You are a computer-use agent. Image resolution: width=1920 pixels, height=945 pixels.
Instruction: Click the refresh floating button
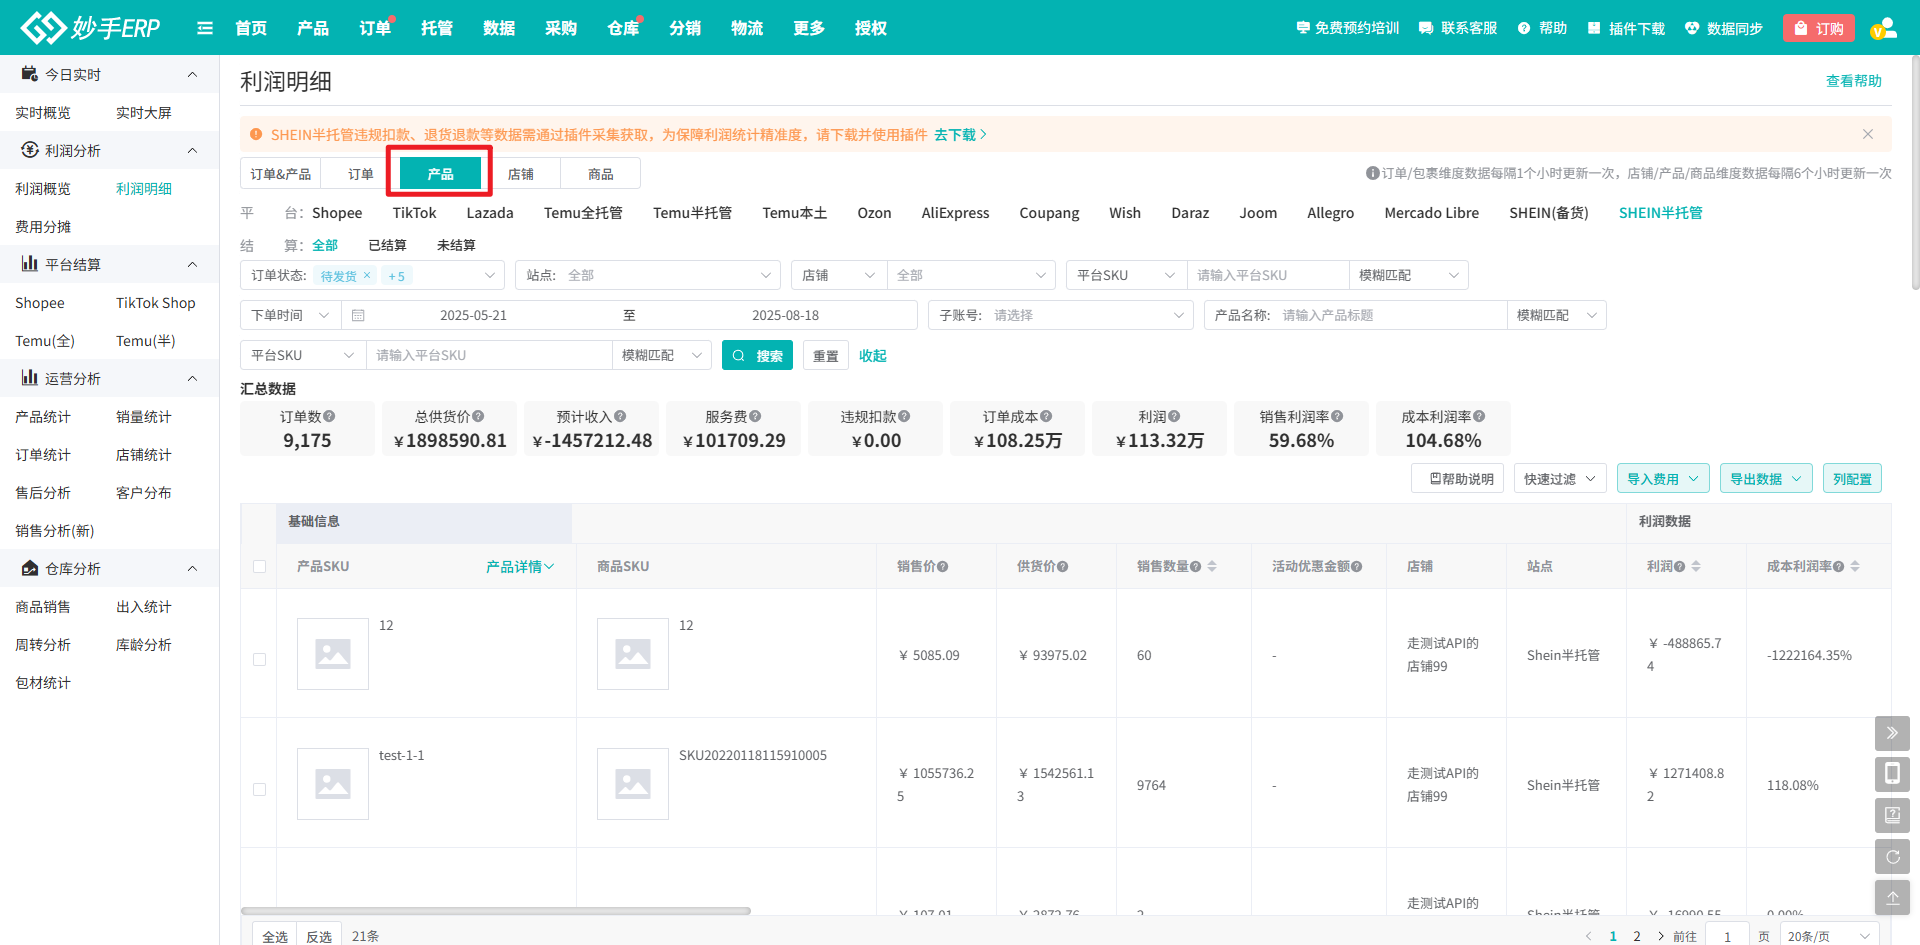(1892, 857)
